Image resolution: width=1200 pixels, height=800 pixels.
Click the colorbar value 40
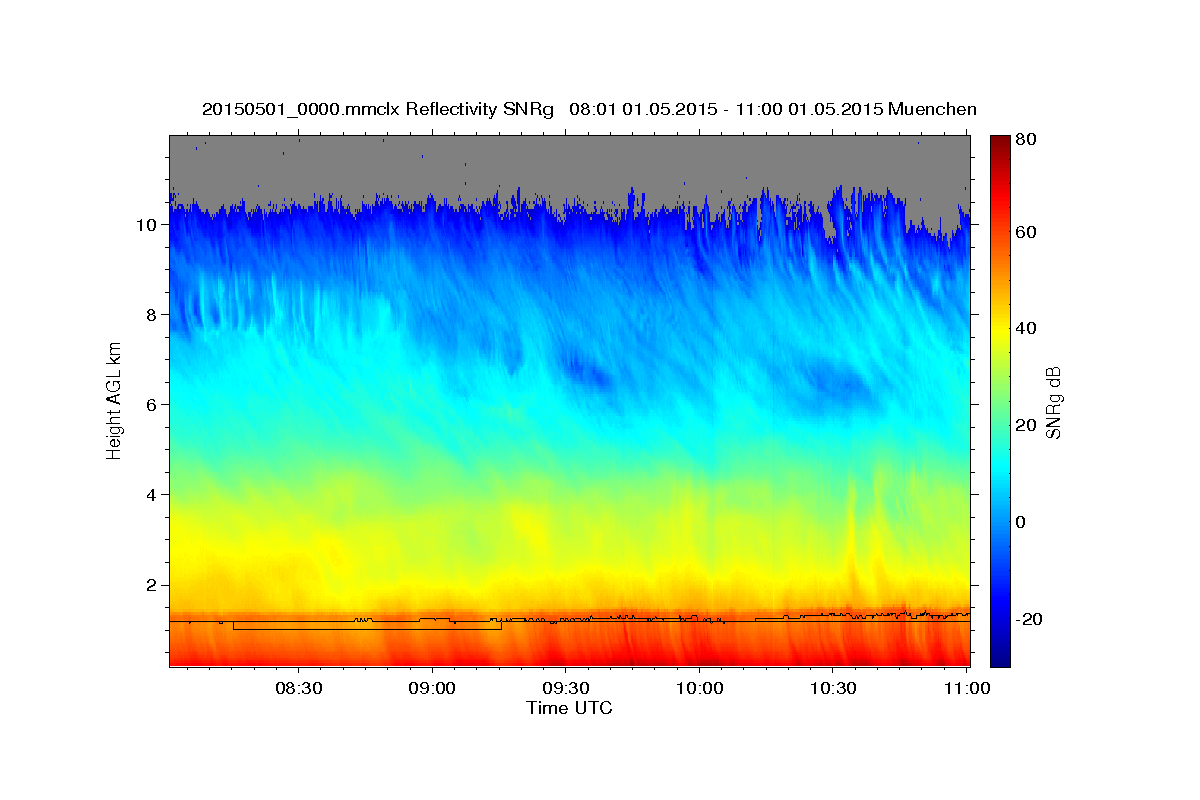[1027, 329]
